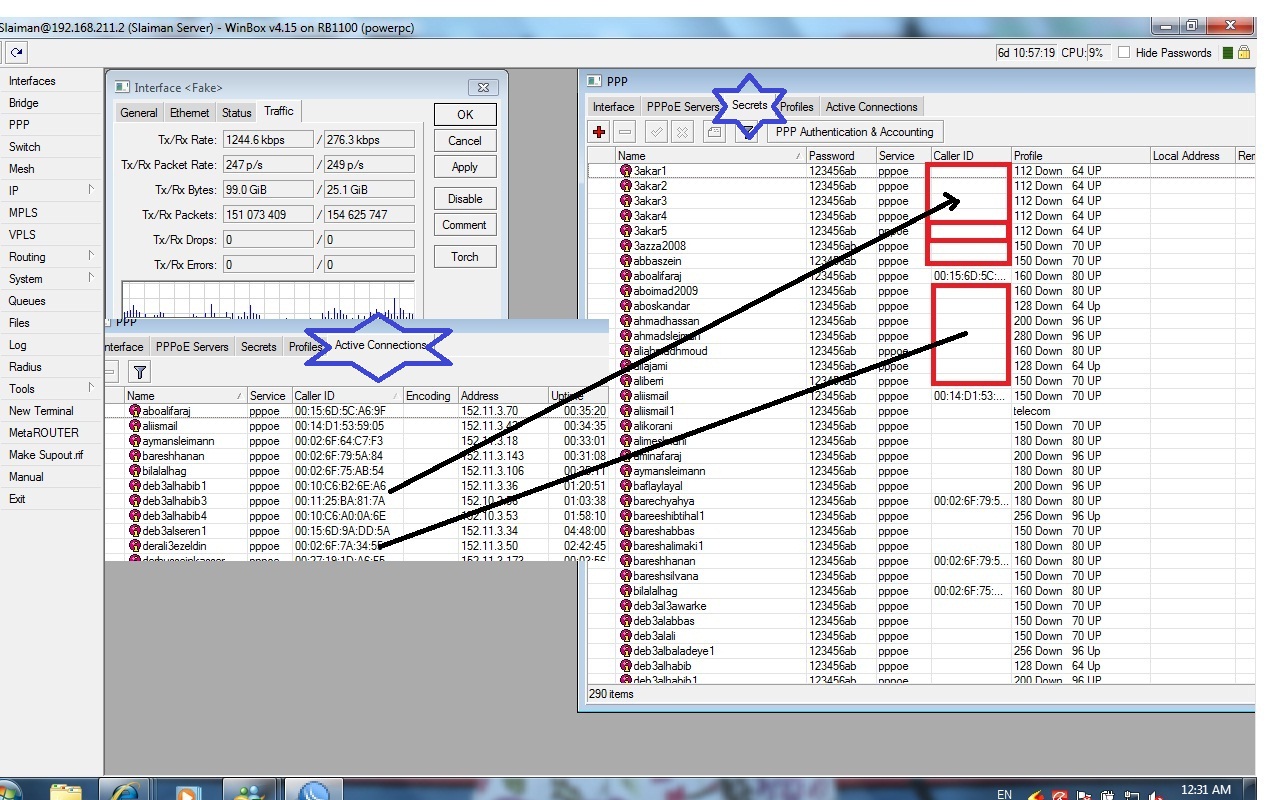Click the 12:31 AM taskbar clock

(1206, 790)
